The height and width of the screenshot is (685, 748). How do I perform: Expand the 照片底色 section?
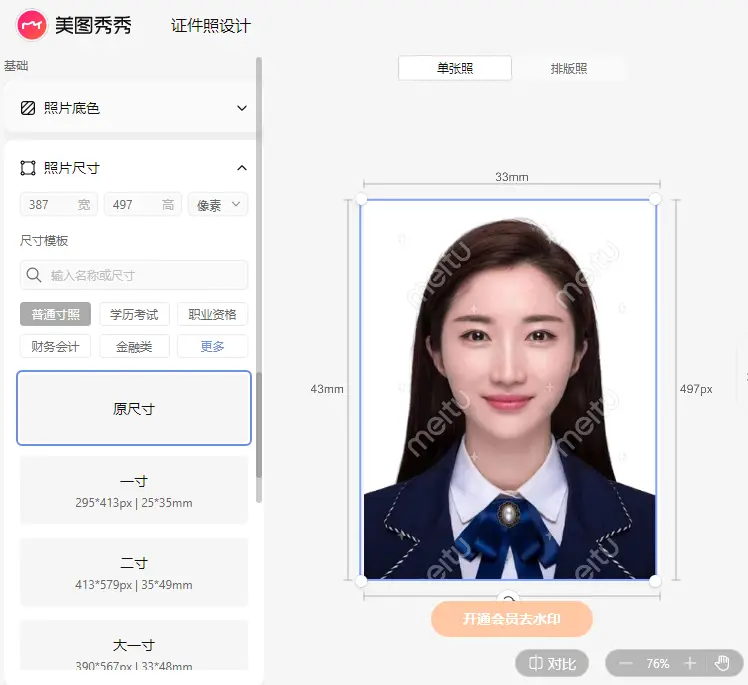click(x=242, y=108)
